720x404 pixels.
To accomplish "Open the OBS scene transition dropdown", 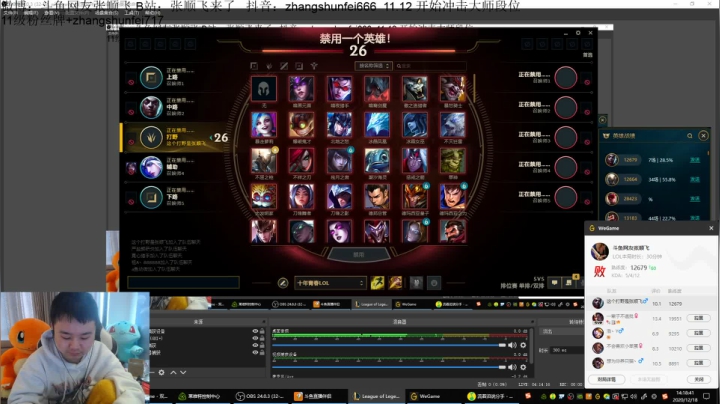I will (x=560, y=331).
